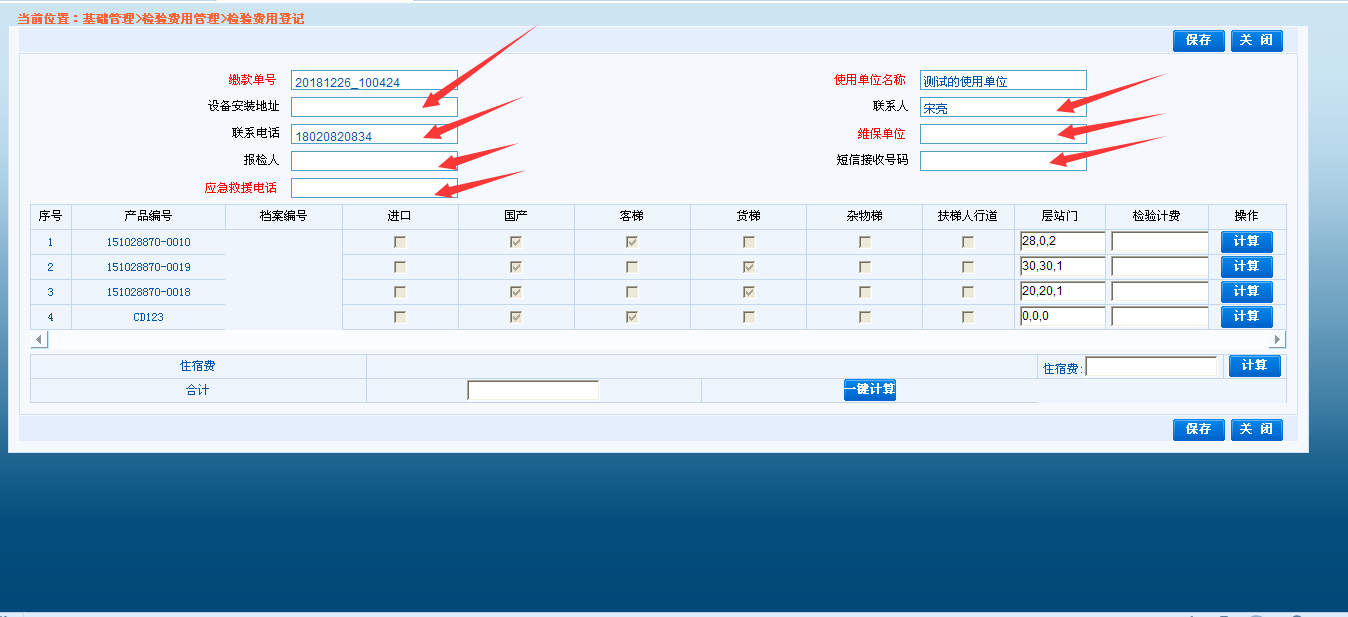Click the 一键计算 button
Image resolution: width=1348 pixels, height=617 pixels.
(869, 390)
